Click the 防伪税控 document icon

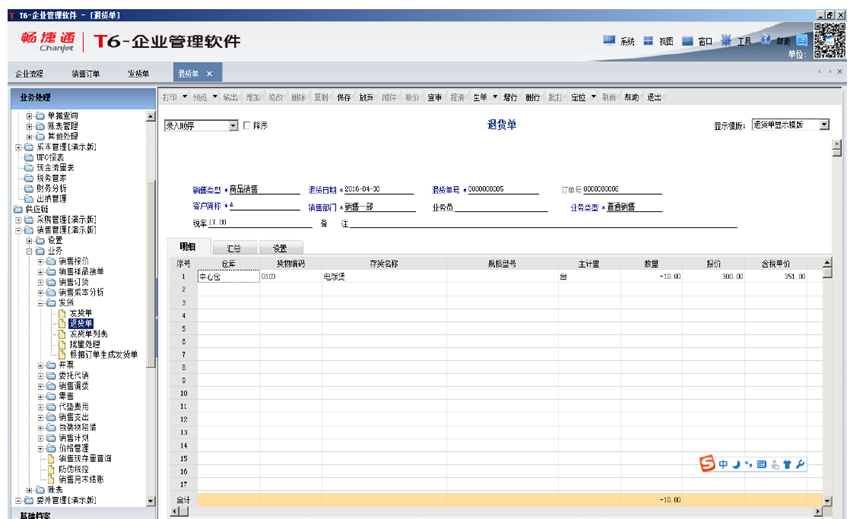coord(51,469)
